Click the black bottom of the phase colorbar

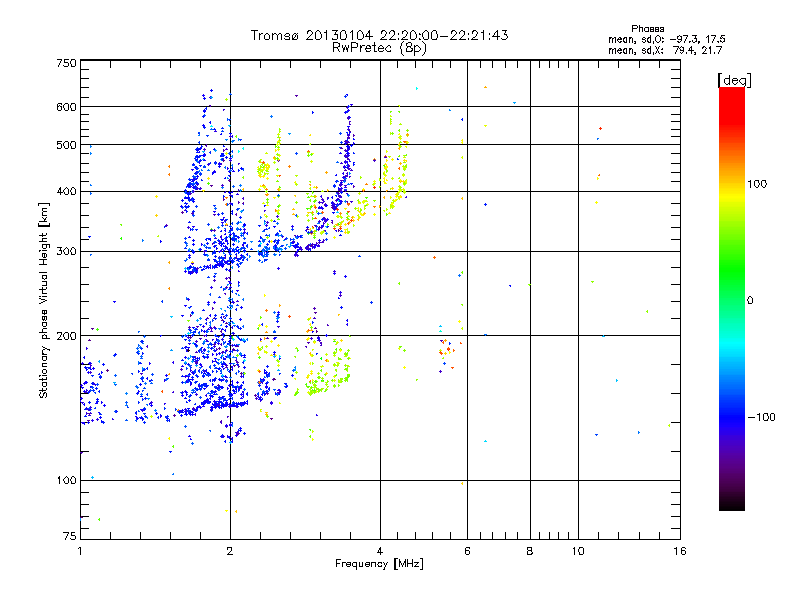click(732, 504)
